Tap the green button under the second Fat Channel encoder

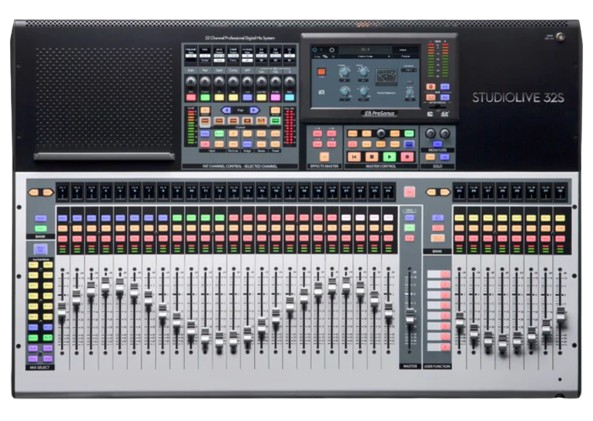click(x=205, y=98)
